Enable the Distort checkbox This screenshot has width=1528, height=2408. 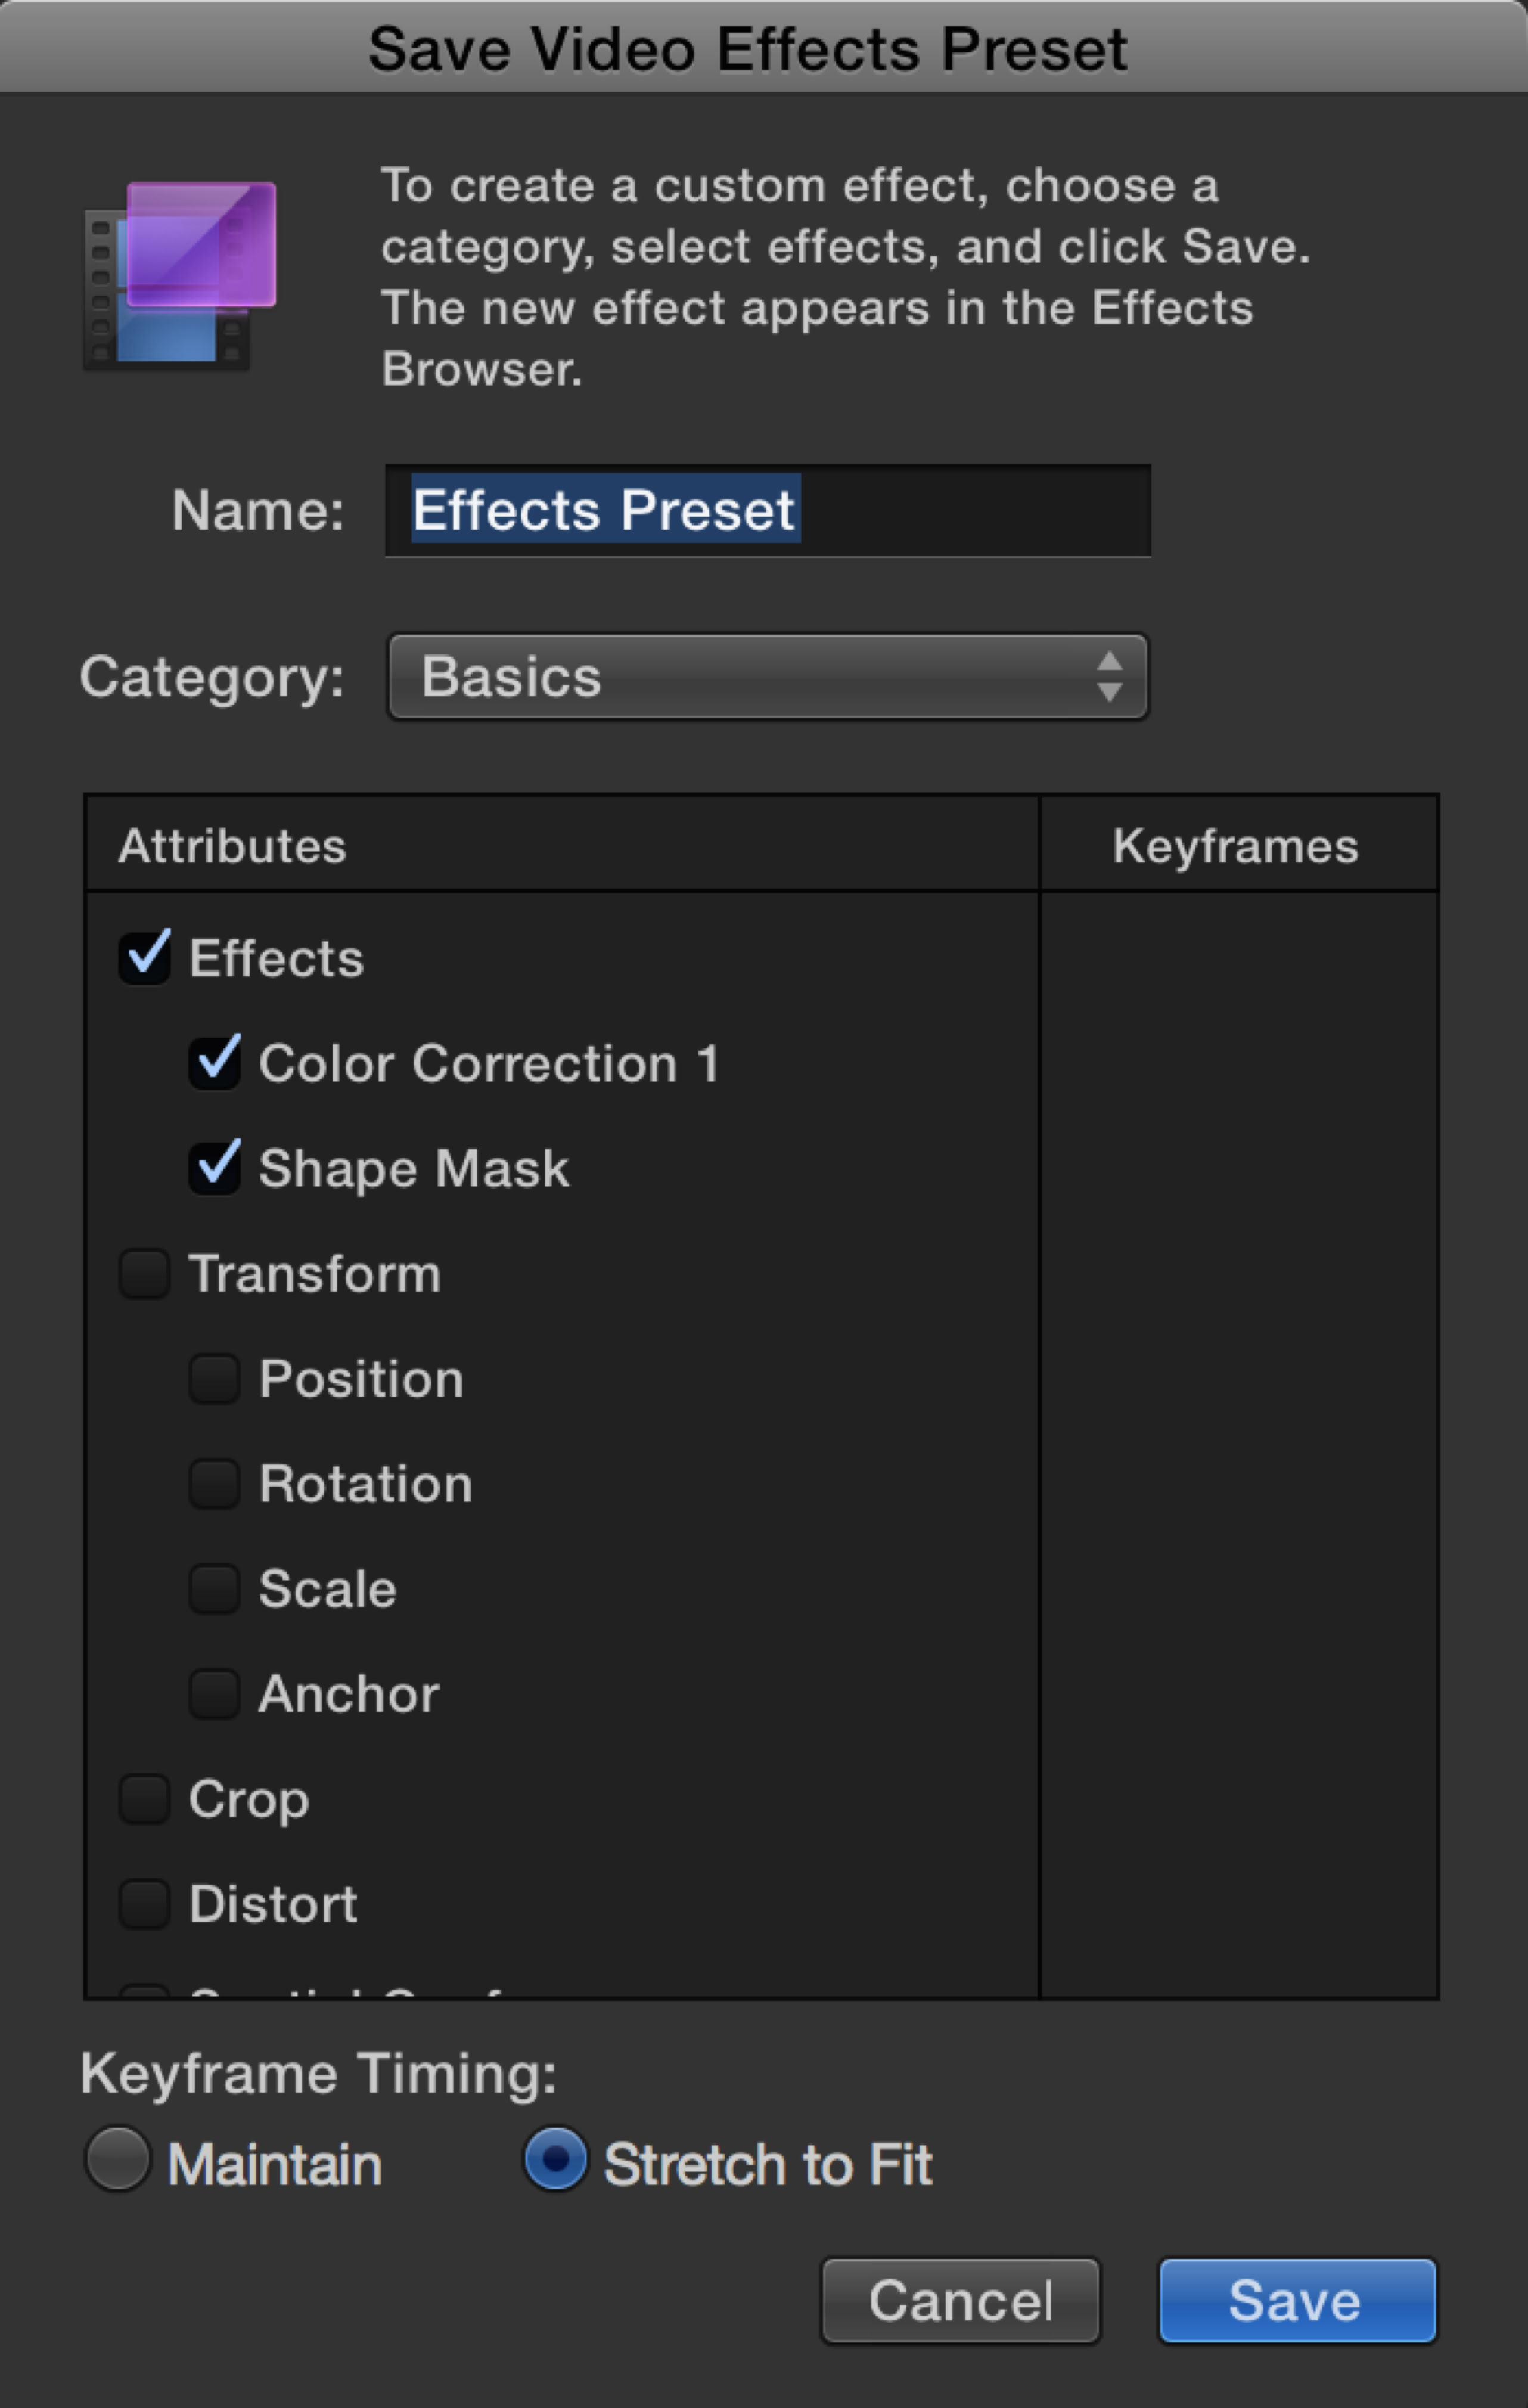tap(145, 1904)
